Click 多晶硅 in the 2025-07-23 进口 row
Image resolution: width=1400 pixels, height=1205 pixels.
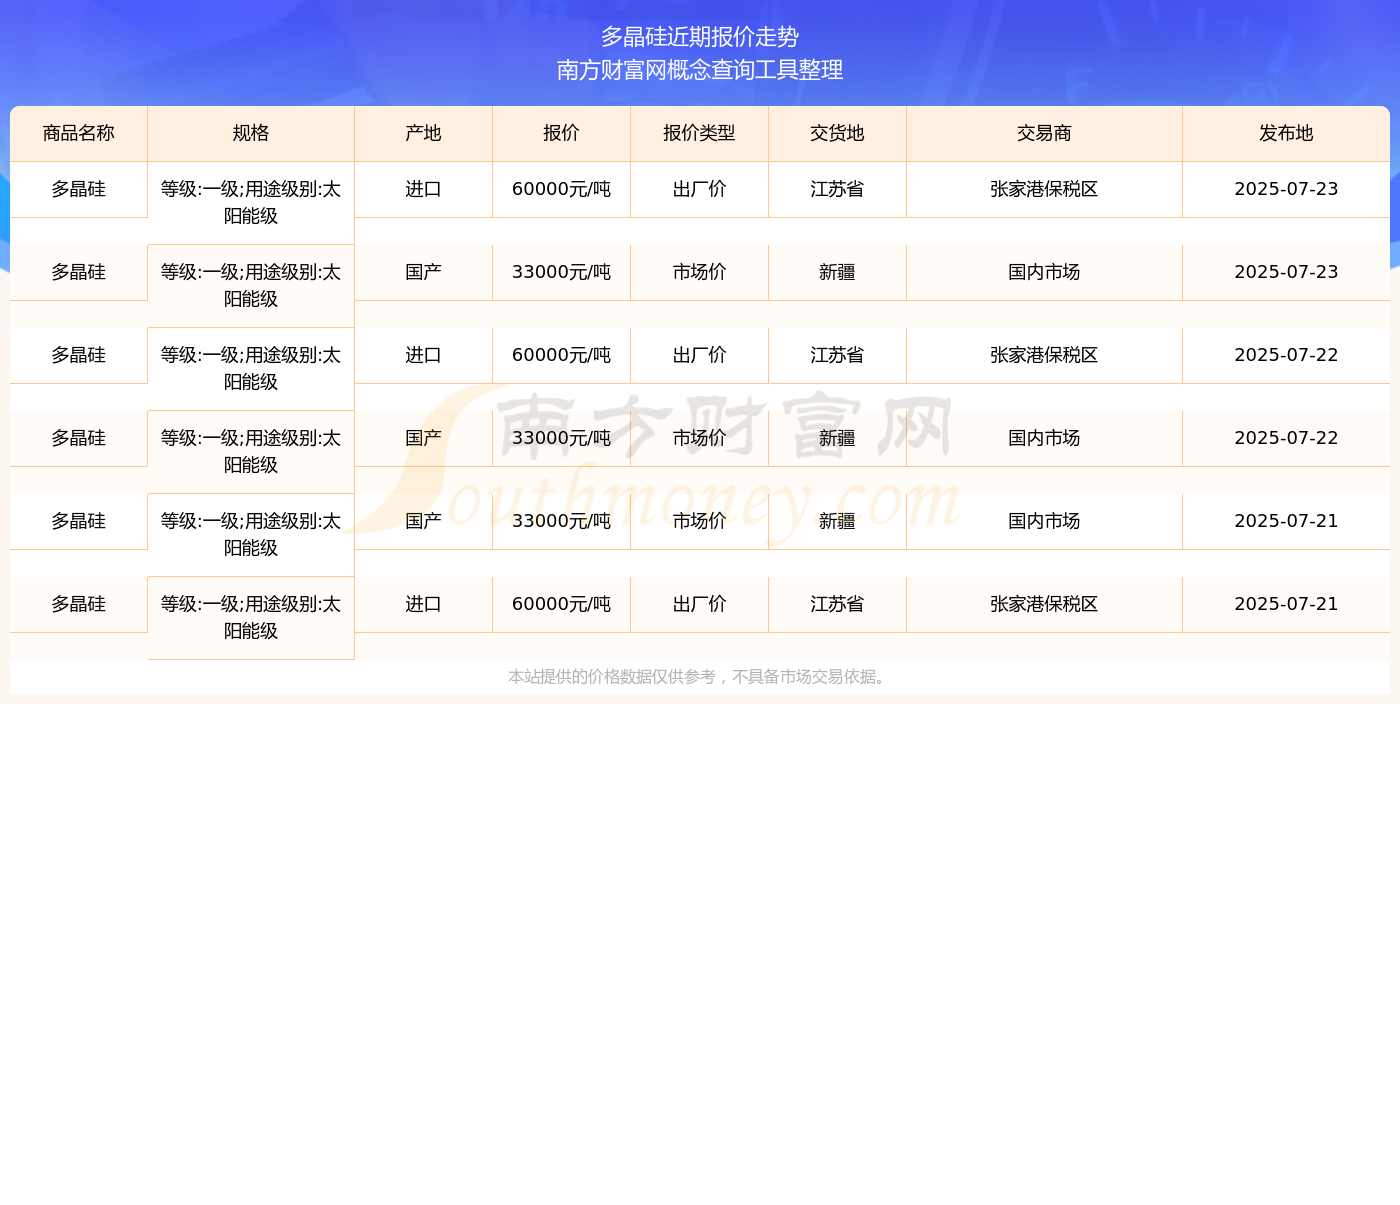coord(79,189)
